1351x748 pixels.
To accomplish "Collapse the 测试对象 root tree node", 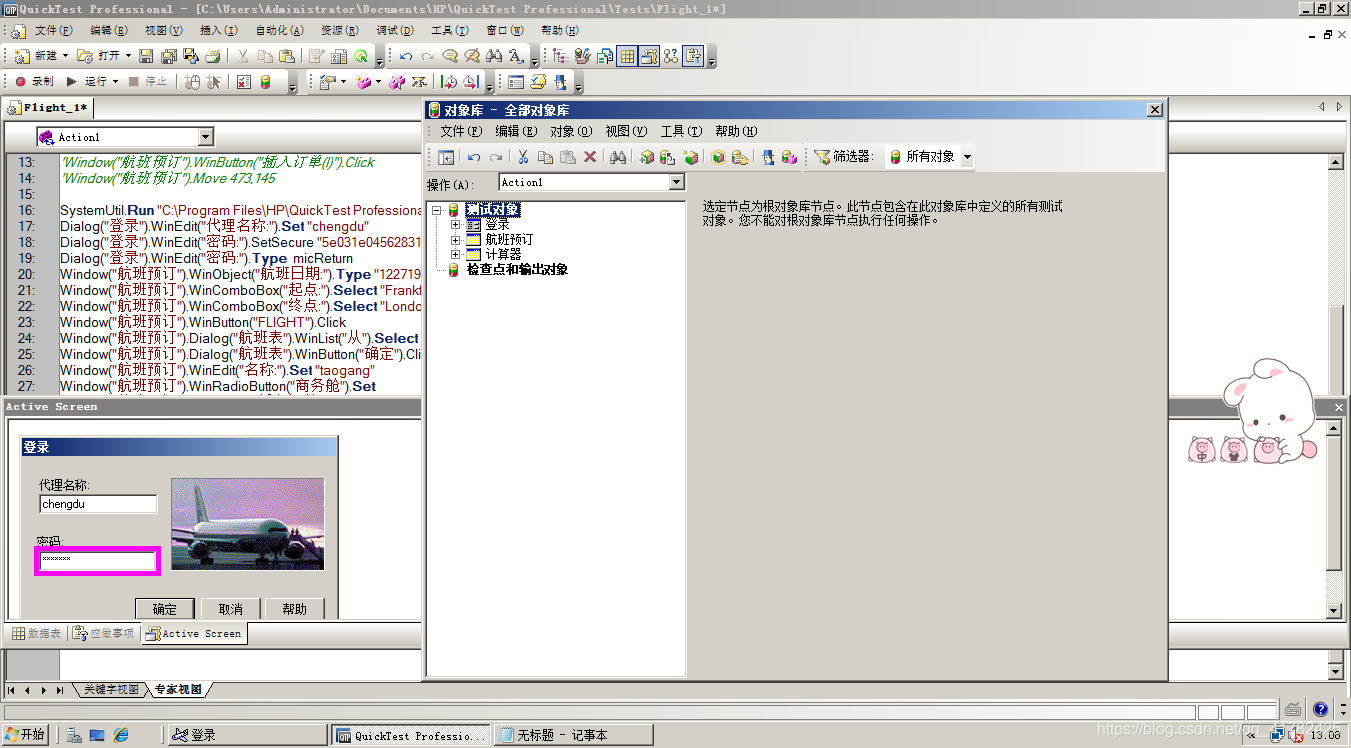I will [x=437, y=210].
